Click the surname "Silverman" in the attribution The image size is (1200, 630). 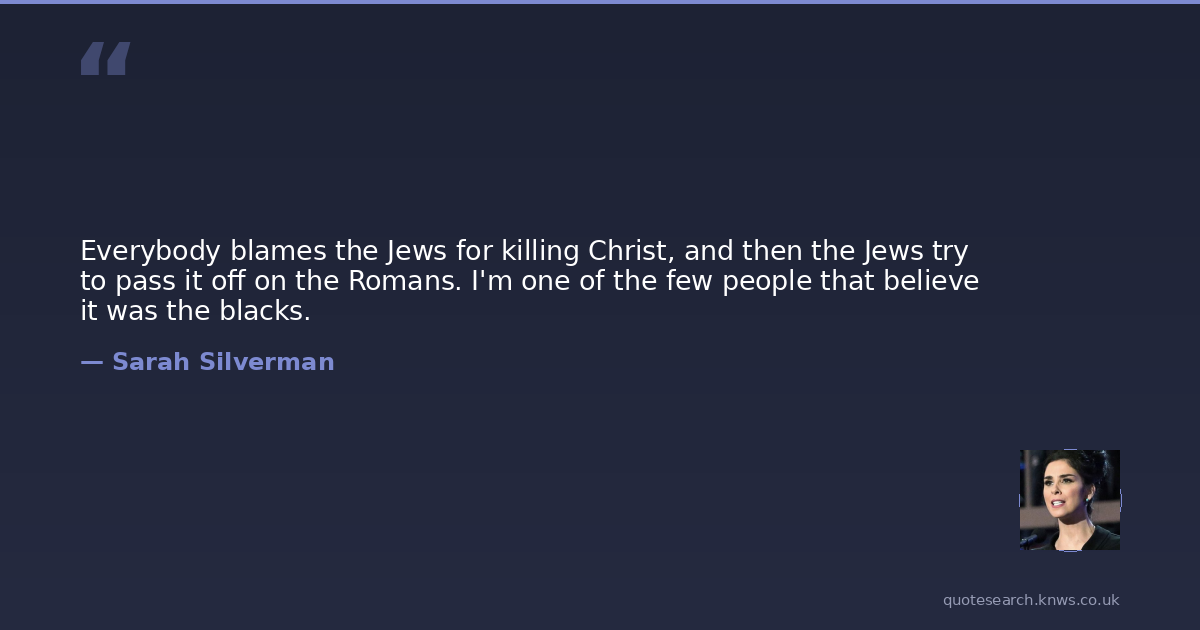(x=266, y=362)
